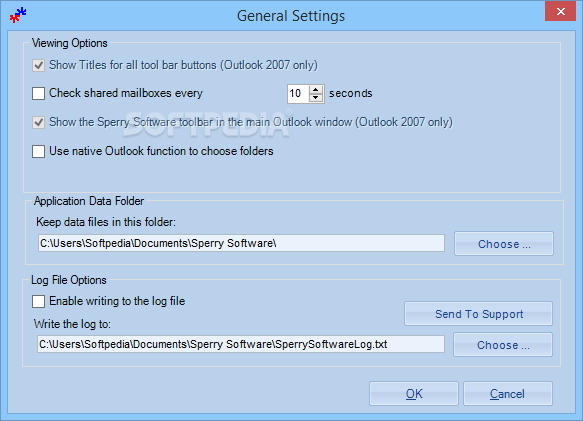The width and height of the screenshot is (583, 421).
Task: Decrease the seconds value with down arrow
Action: tap(316, 97)
